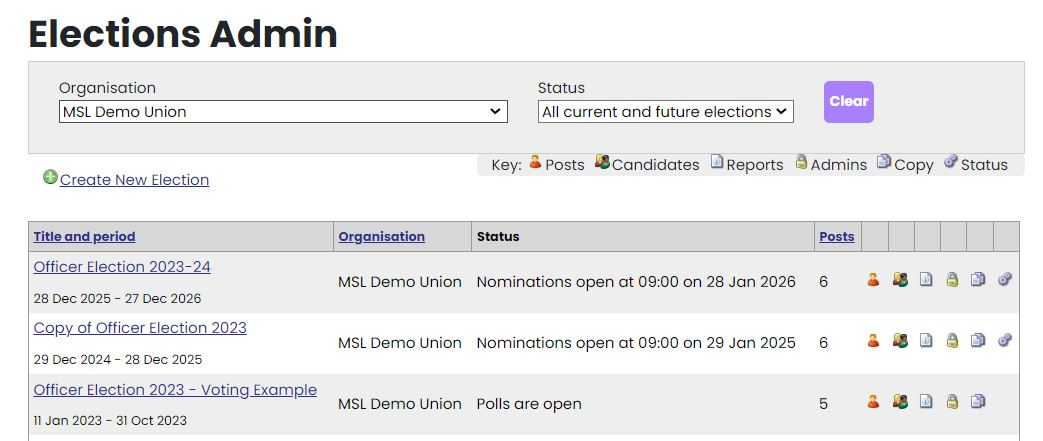
Task: Open Candidates icon for Officer Election 2023-24
Action: click(900, 281)
